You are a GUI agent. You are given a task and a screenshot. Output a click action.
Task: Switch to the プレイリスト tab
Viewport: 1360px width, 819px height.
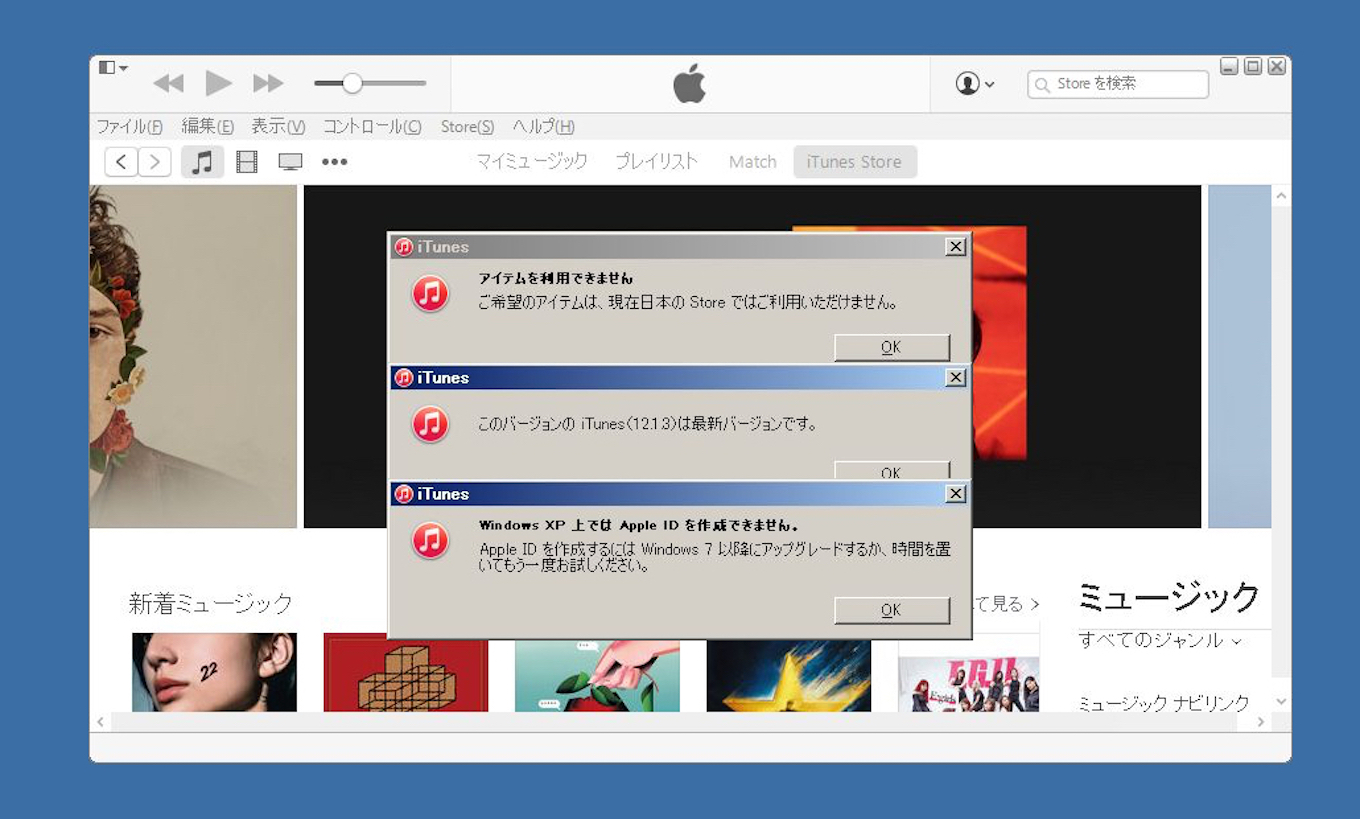pos(656,162)
